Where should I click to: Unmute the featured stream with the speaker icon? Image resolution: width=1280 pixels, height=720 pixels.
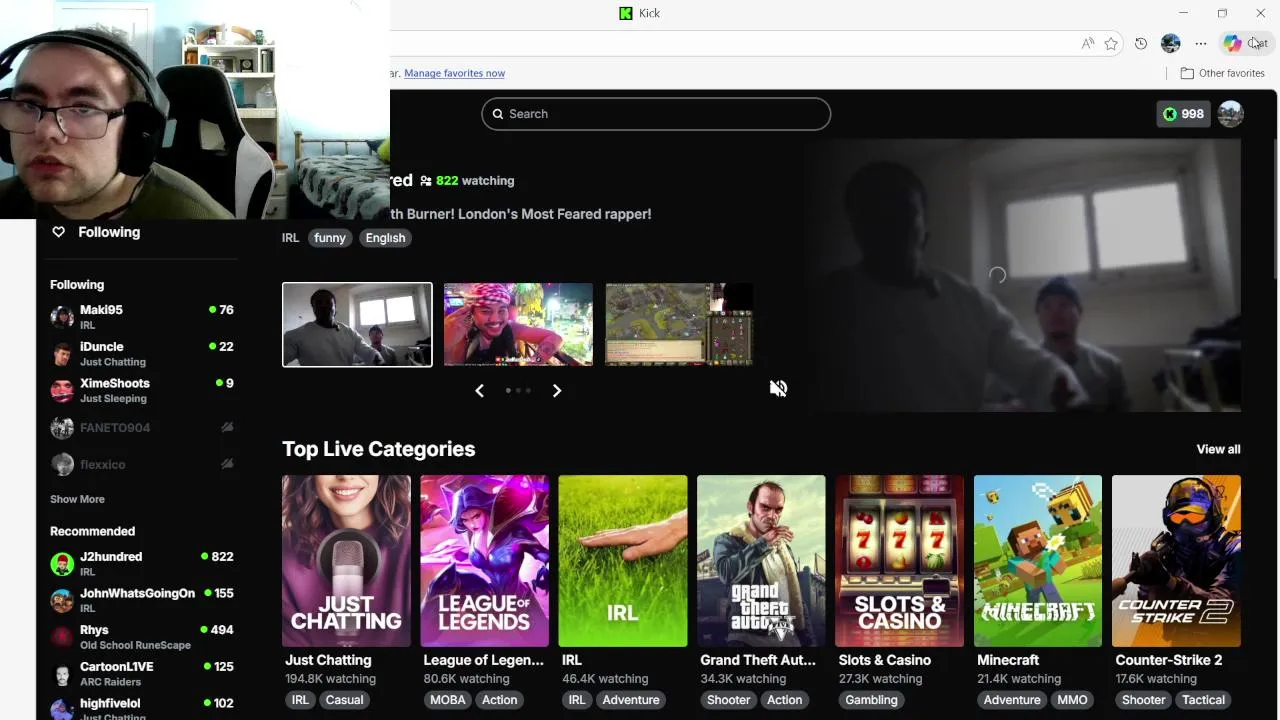[778, 388]
